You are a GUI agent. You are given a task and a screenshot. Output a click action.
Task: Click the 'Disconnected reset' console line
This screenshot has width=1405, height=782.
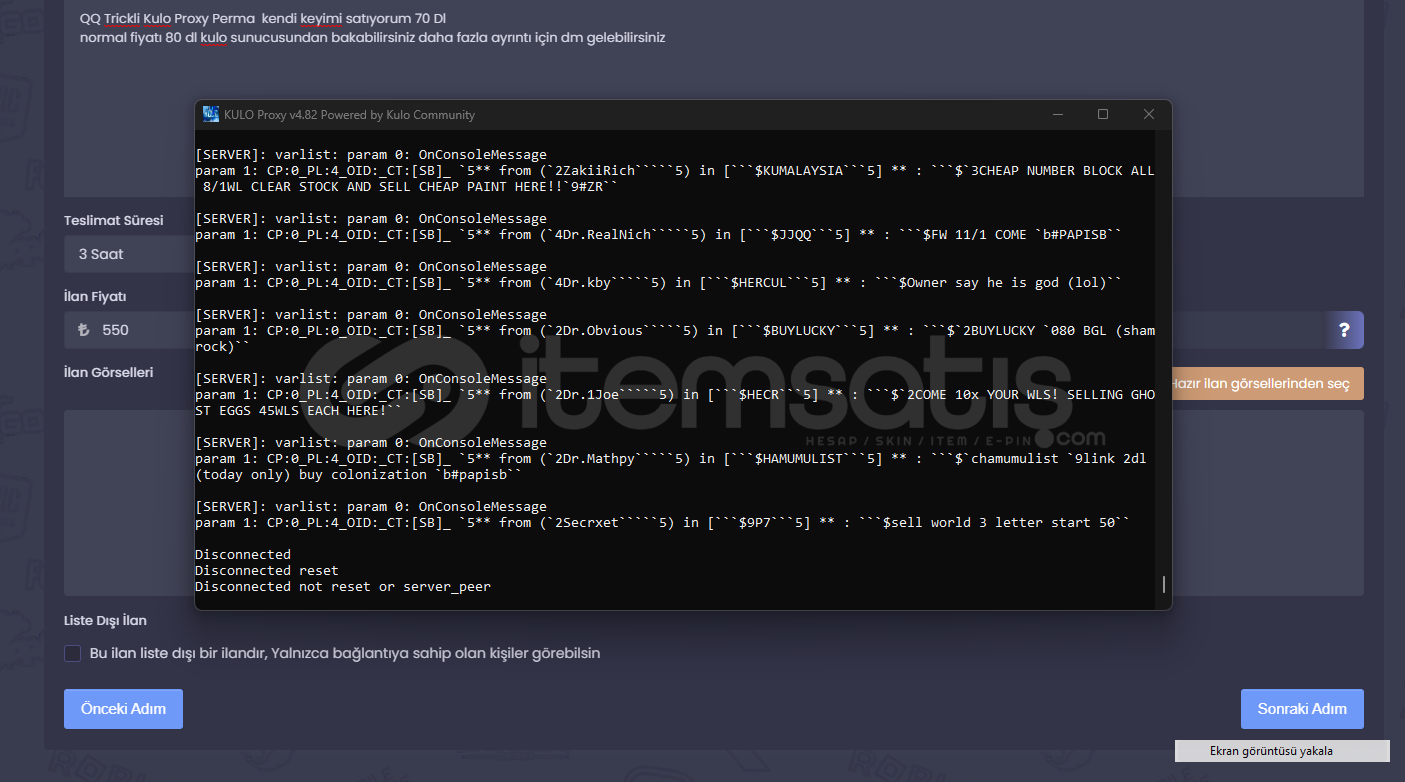(267, 571)
